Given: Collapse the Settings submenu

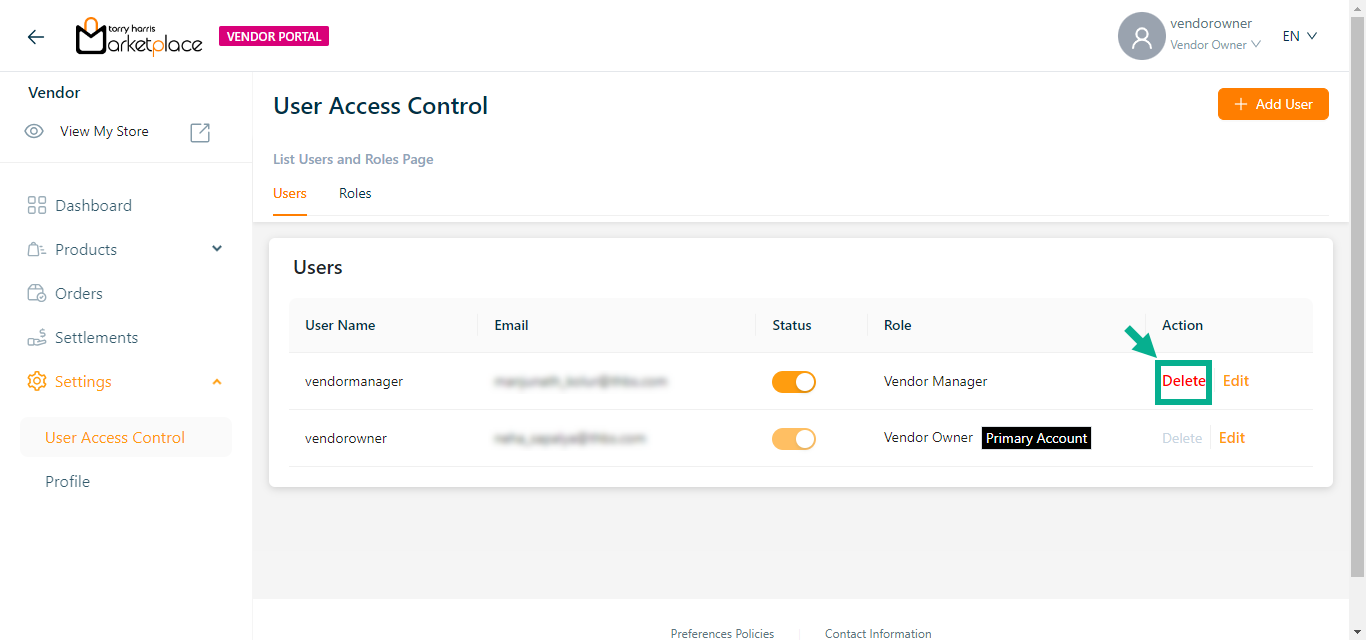Looking at the screenshot, I should point(217,382).
